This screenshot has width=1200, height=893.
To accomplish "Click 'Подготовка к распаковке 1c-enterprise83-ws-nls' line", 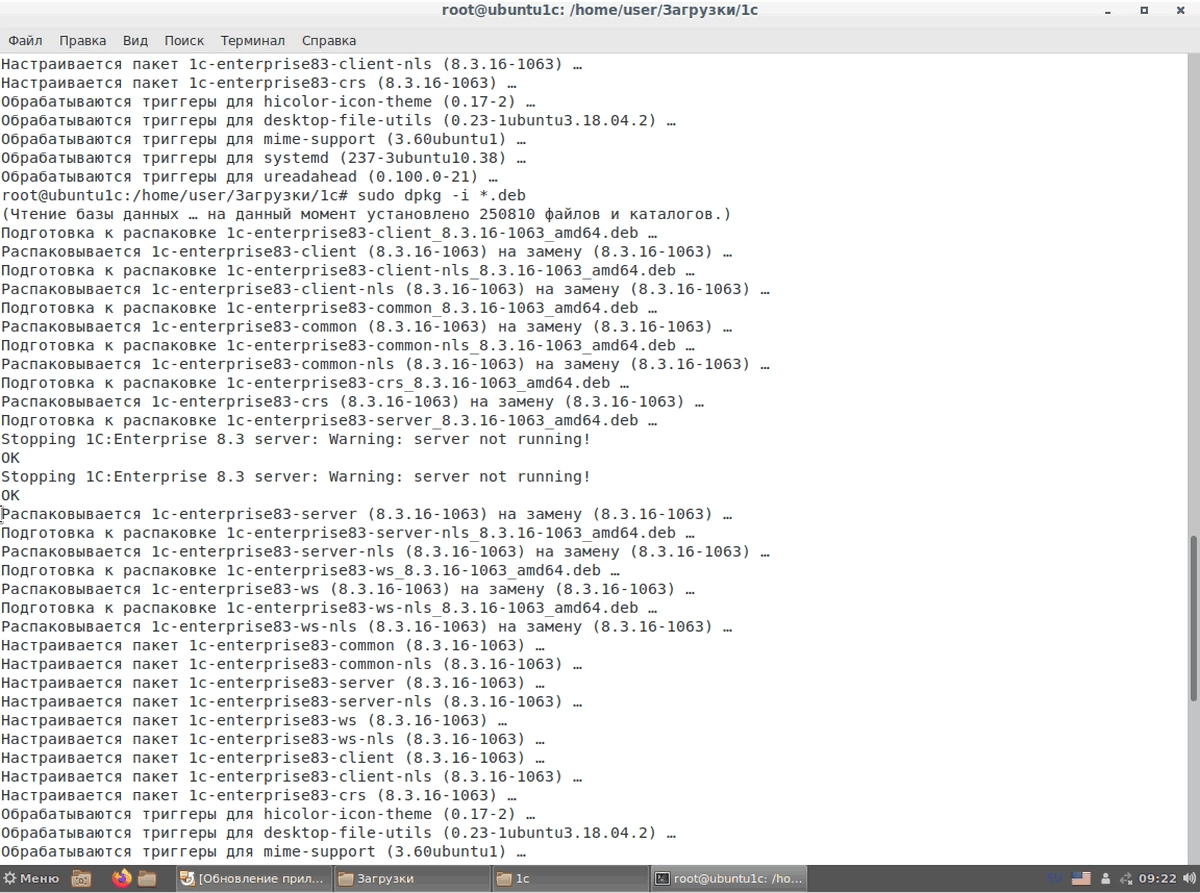I will (329, 608).
